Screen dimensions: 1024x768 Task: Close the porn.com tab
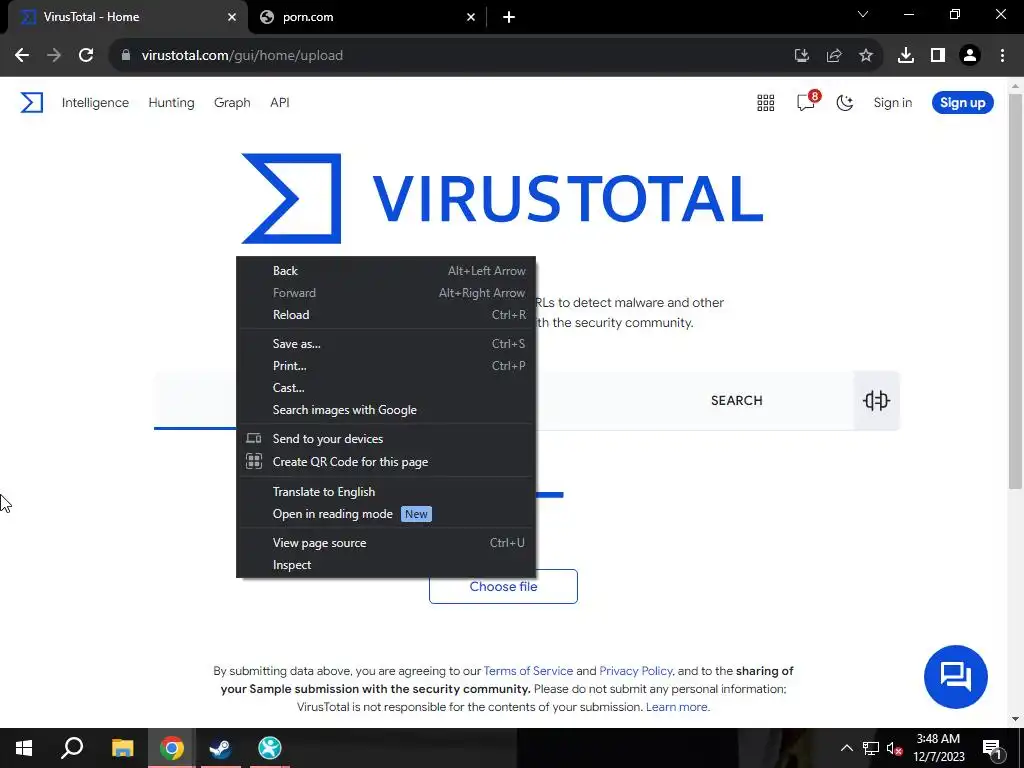coord(471,18)
